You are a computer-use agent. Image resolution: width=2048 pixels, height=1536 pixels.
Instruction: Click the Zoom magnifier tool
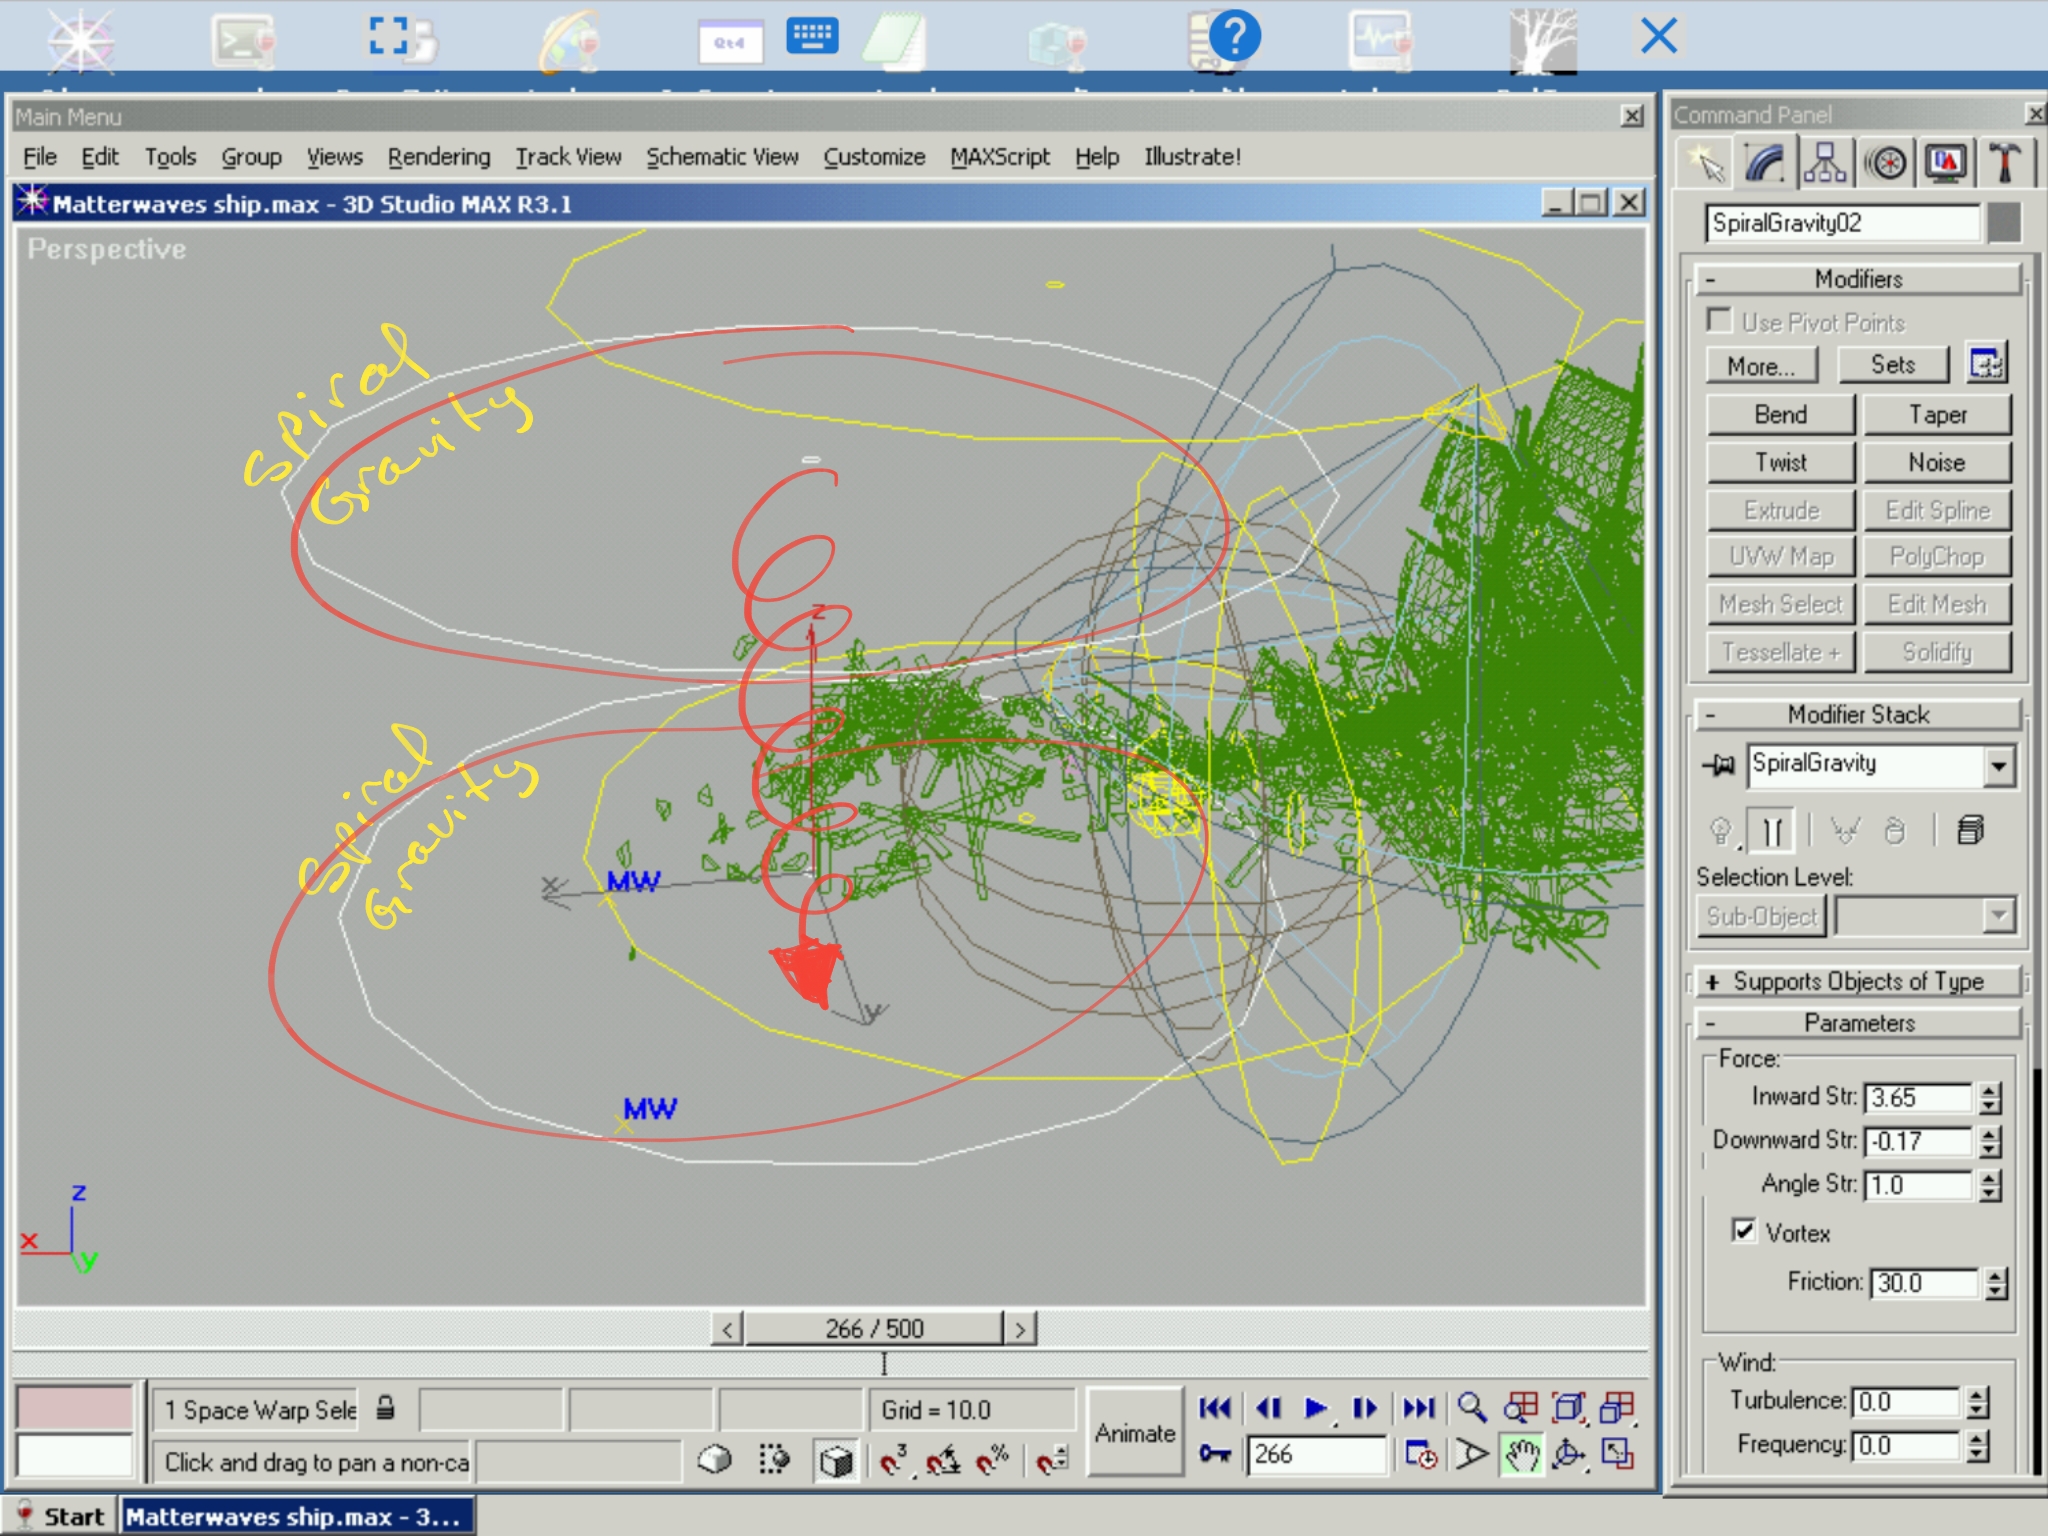1471,1408
